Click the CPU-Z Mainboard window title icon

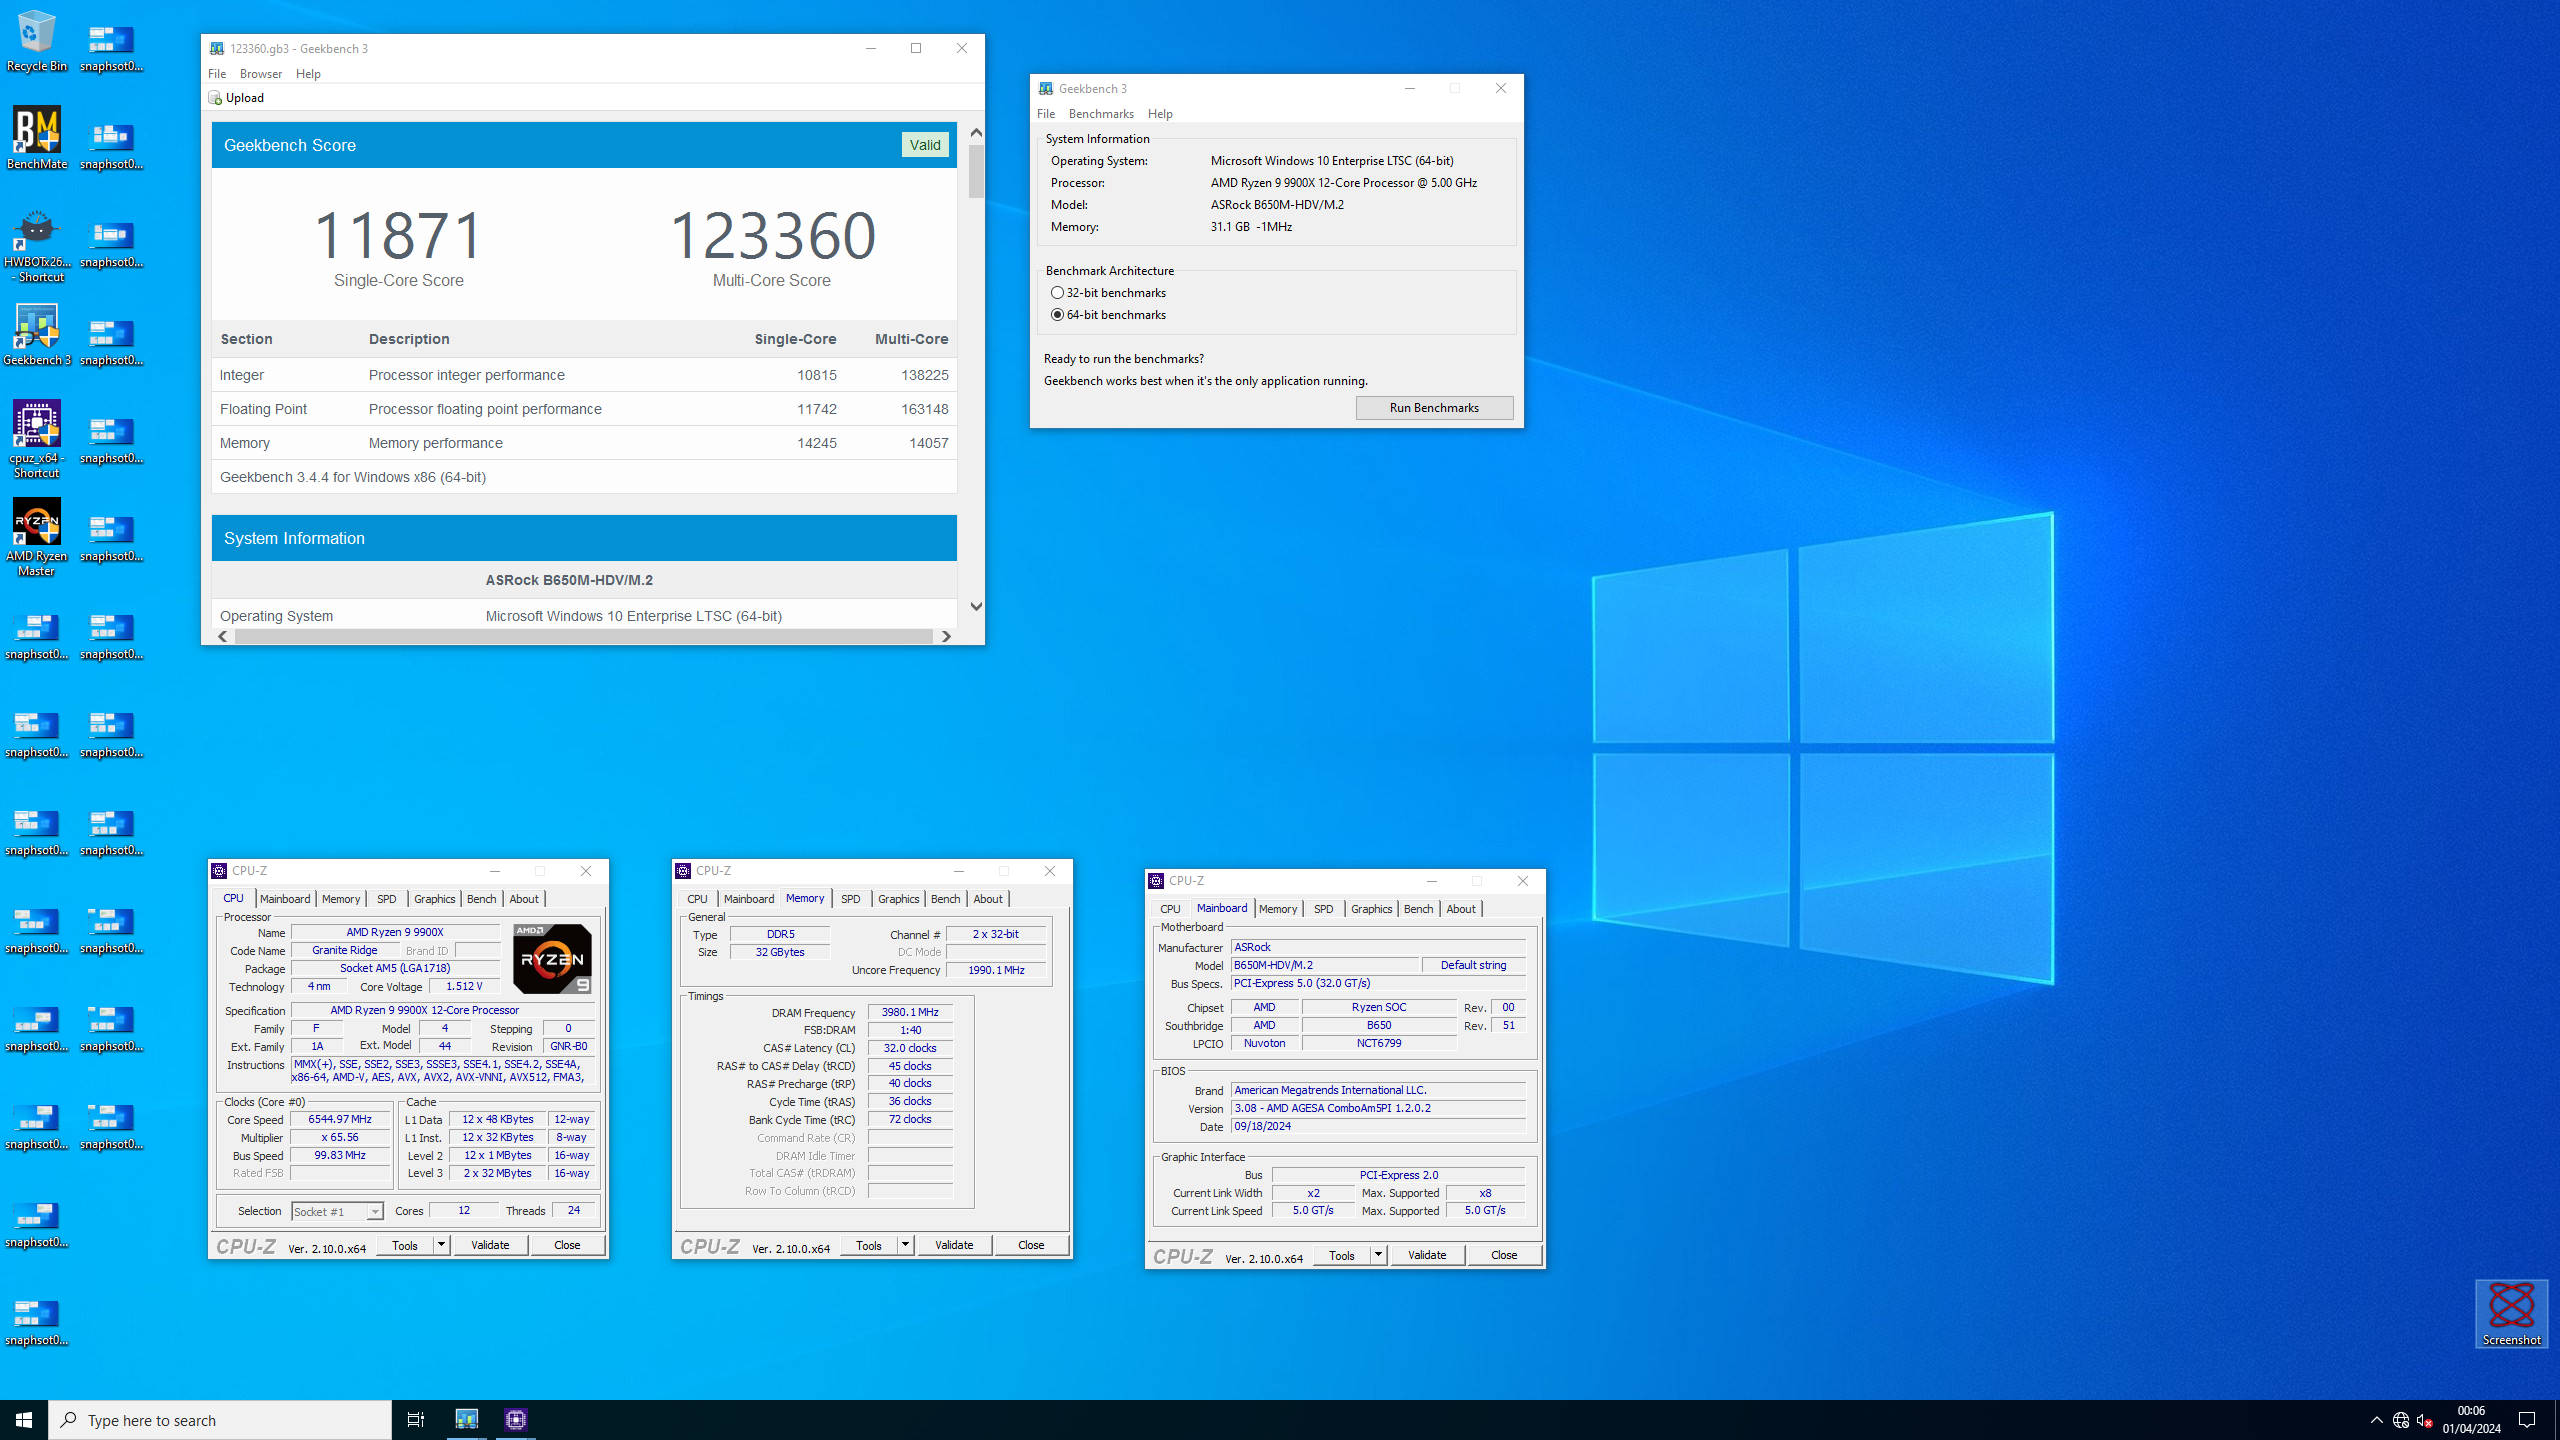pos(1156,881)
